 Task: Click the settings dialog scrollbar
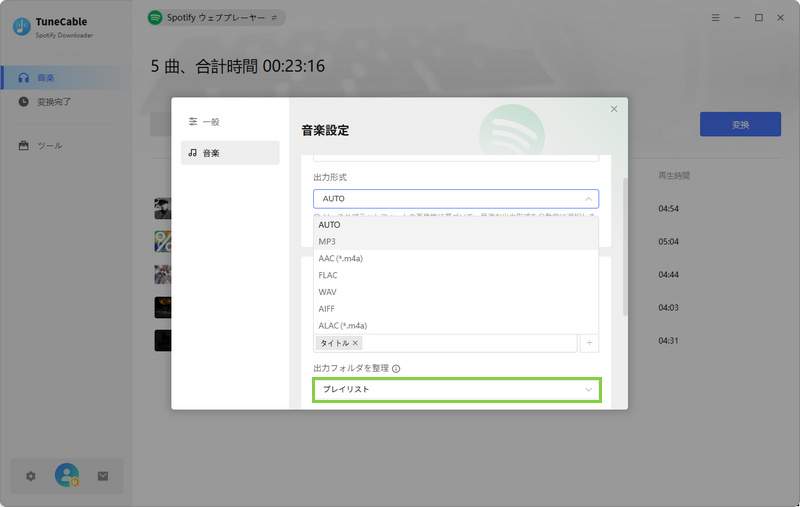pos(625,247)
